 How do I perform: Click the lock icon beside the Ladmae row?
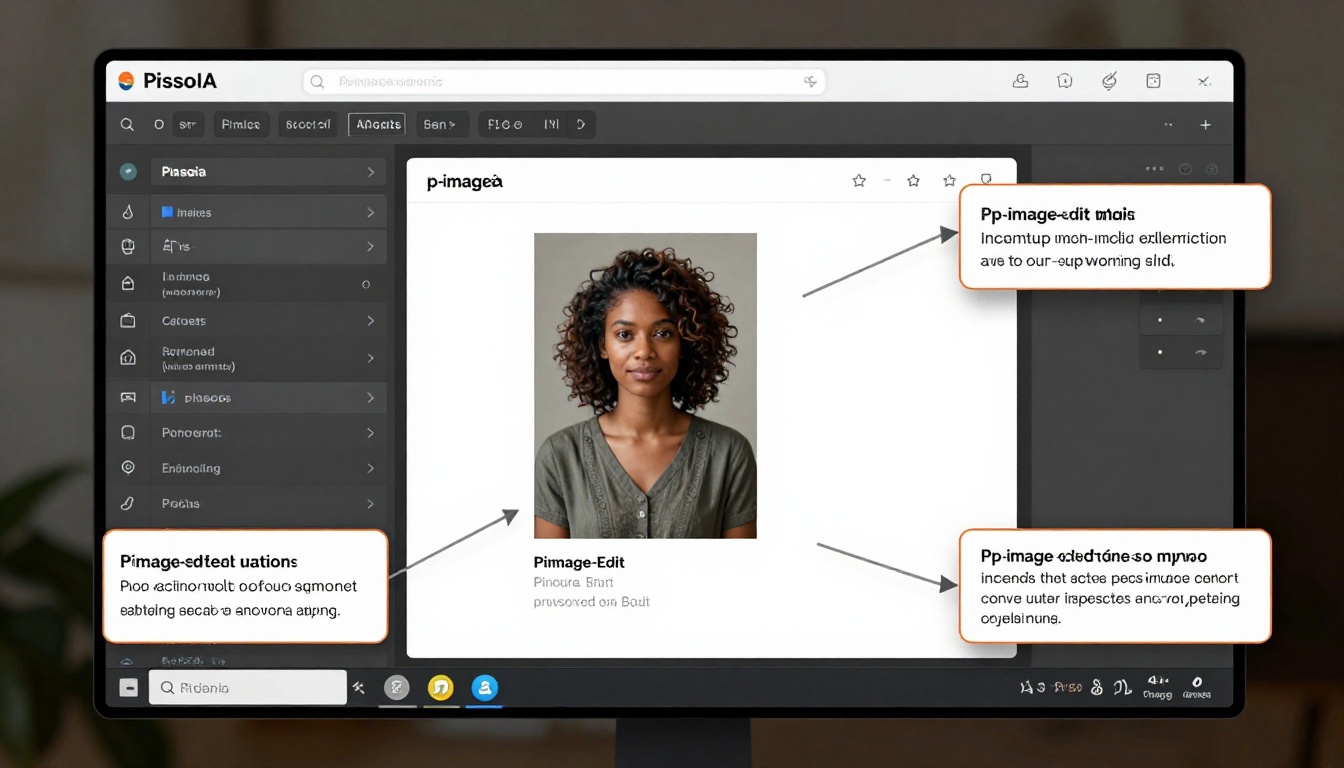click(127, 284)
